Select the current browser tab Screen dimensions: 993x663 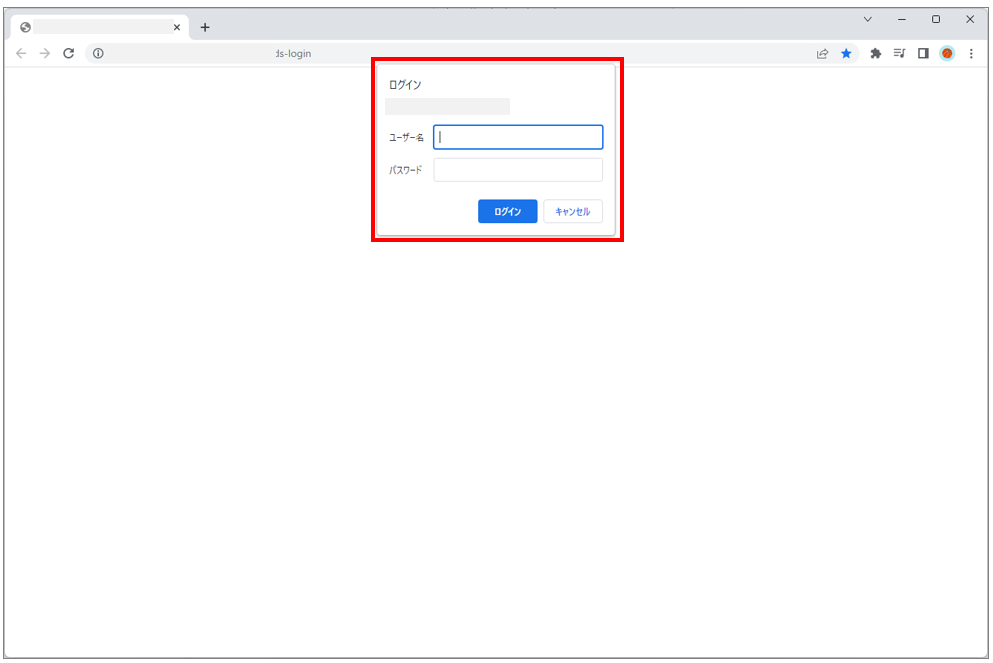point(95,27)
